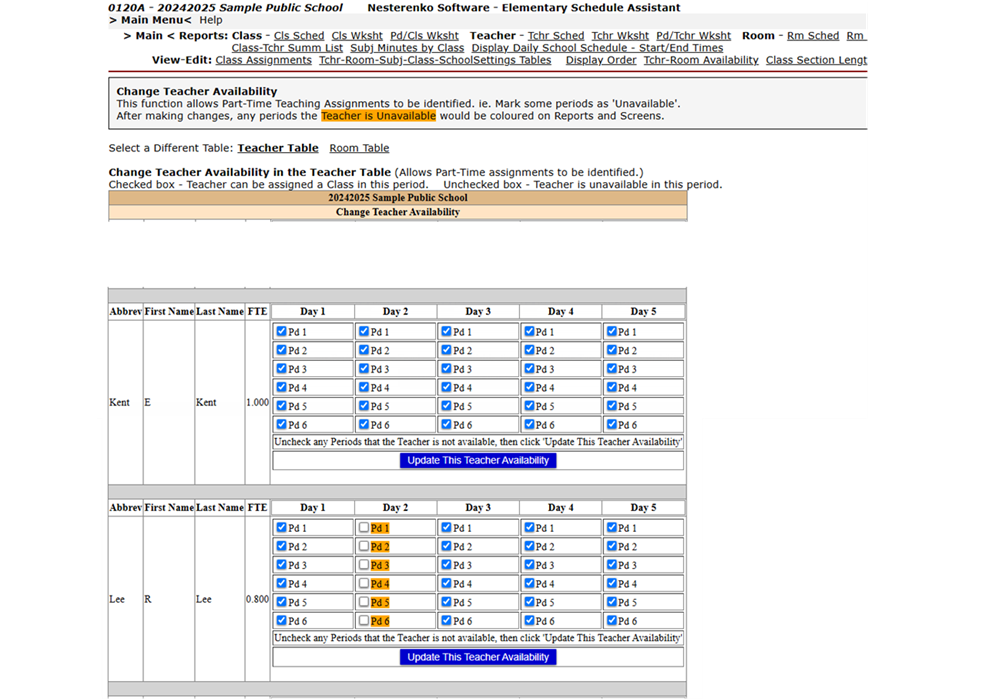
Task: Click Update This Teacher Availability for Kent
Action: point(478,461)
